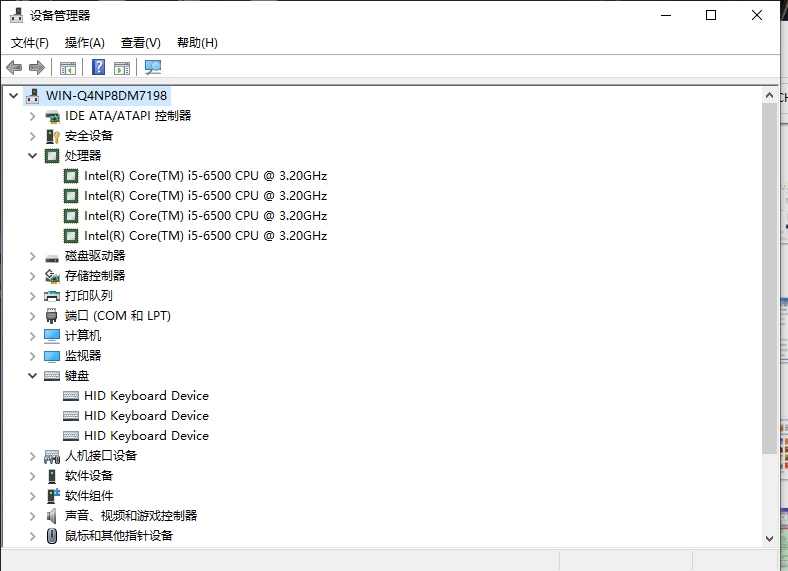Open the 查看(V) menu
788x571 pixels.
tap(141, 43)
